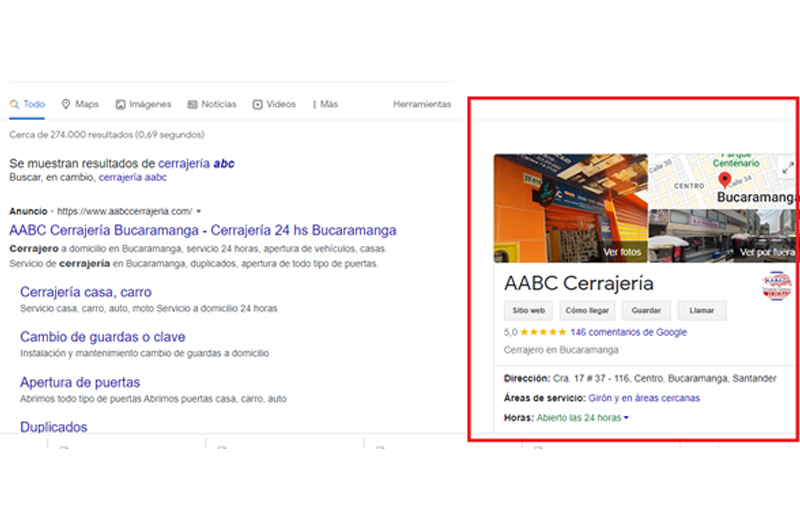Click 'Ver fotos' storefront photo
The width and height of the screenshot is (800, 530).
click(x=570, y=208)
